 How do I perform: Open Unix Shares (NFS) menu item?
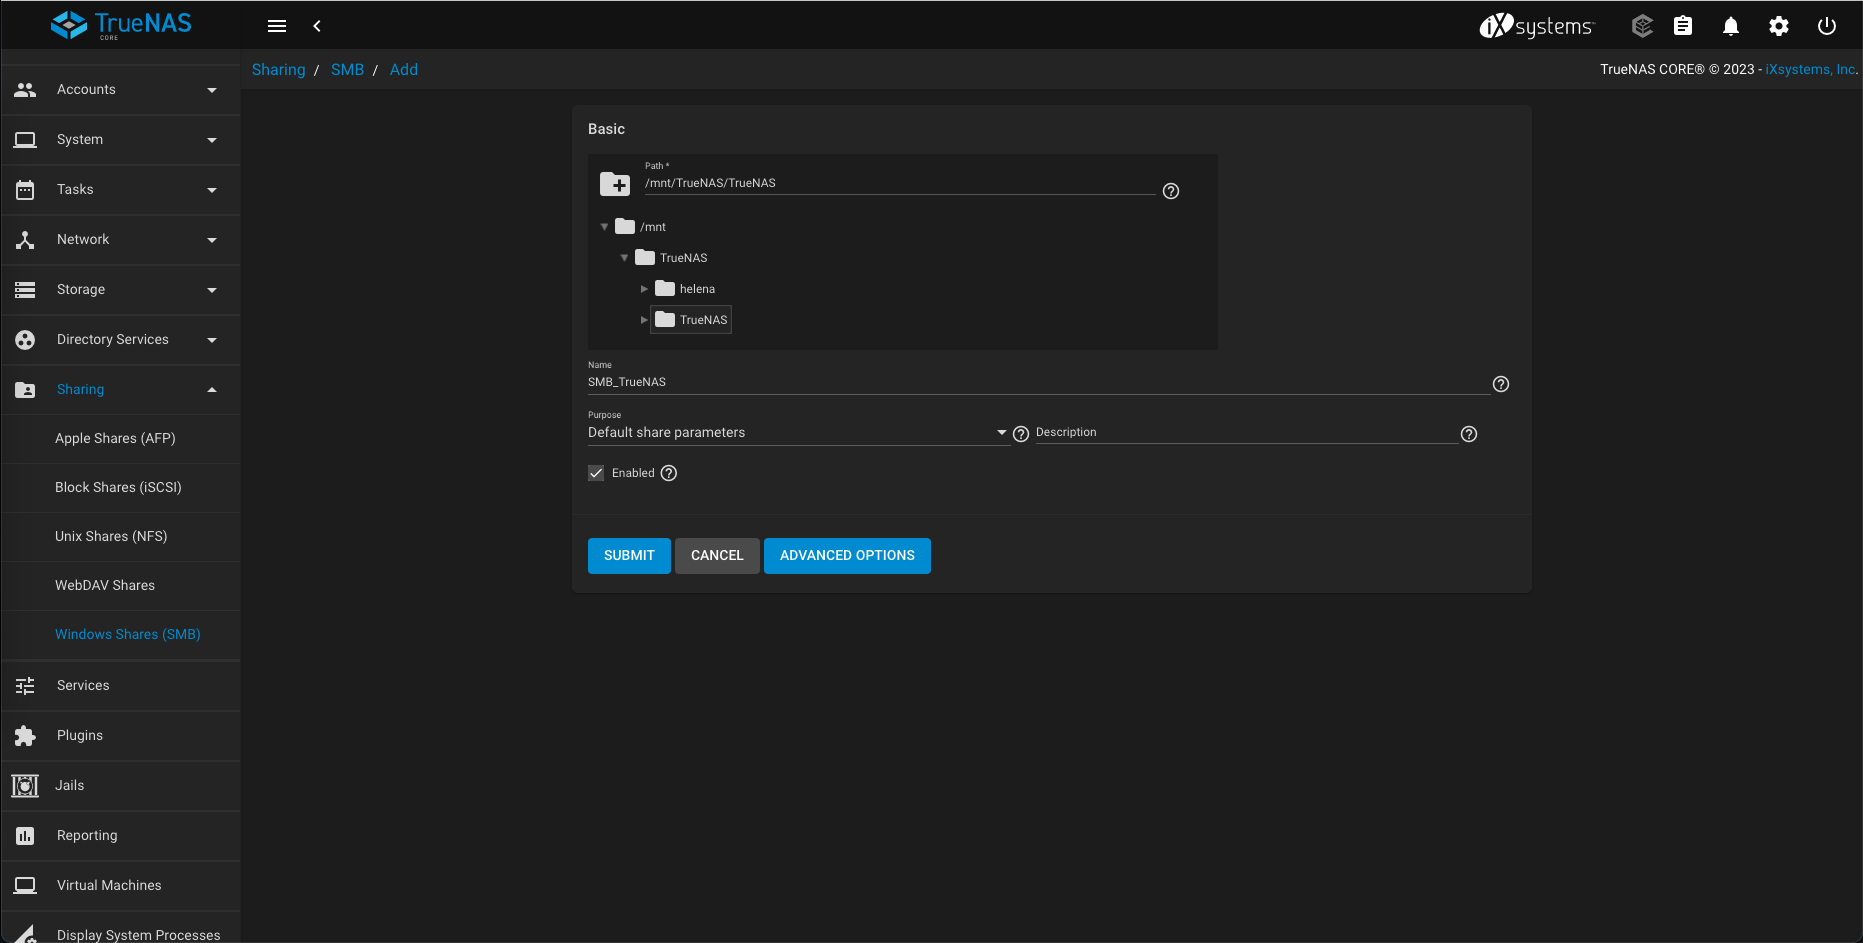click(111, 537)
